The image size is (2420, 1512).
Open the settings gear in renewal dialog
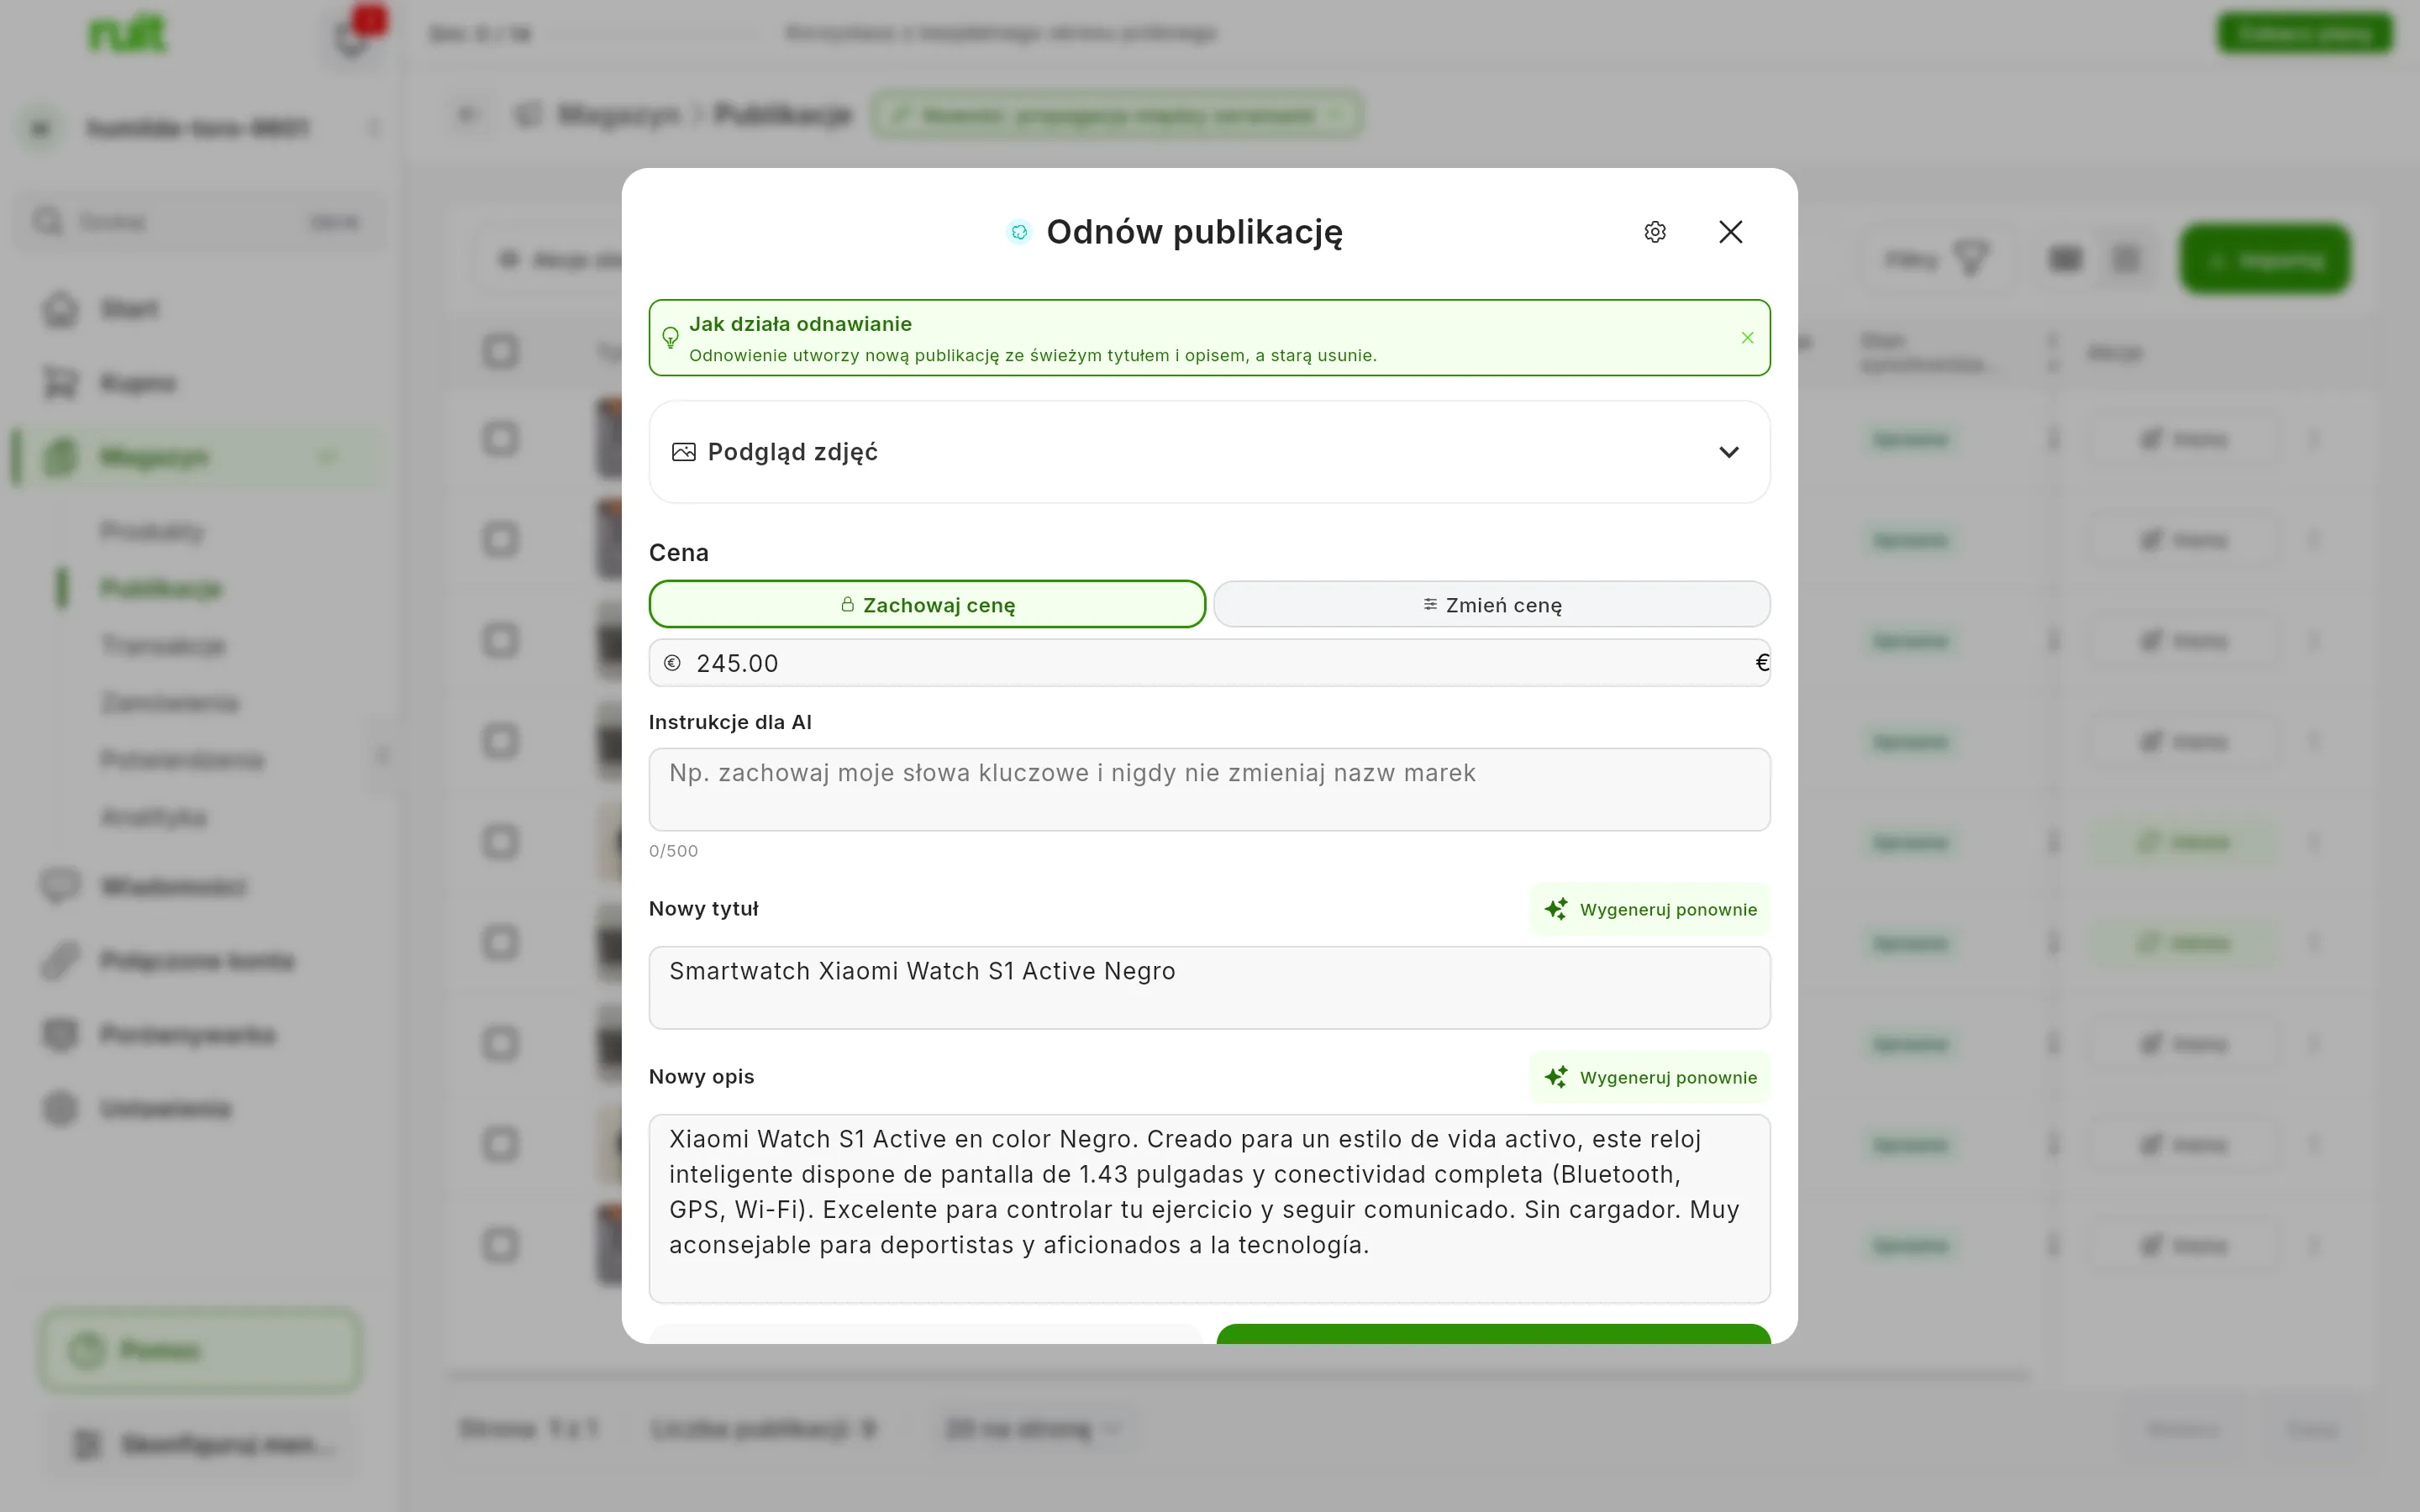pos(1655,232)
